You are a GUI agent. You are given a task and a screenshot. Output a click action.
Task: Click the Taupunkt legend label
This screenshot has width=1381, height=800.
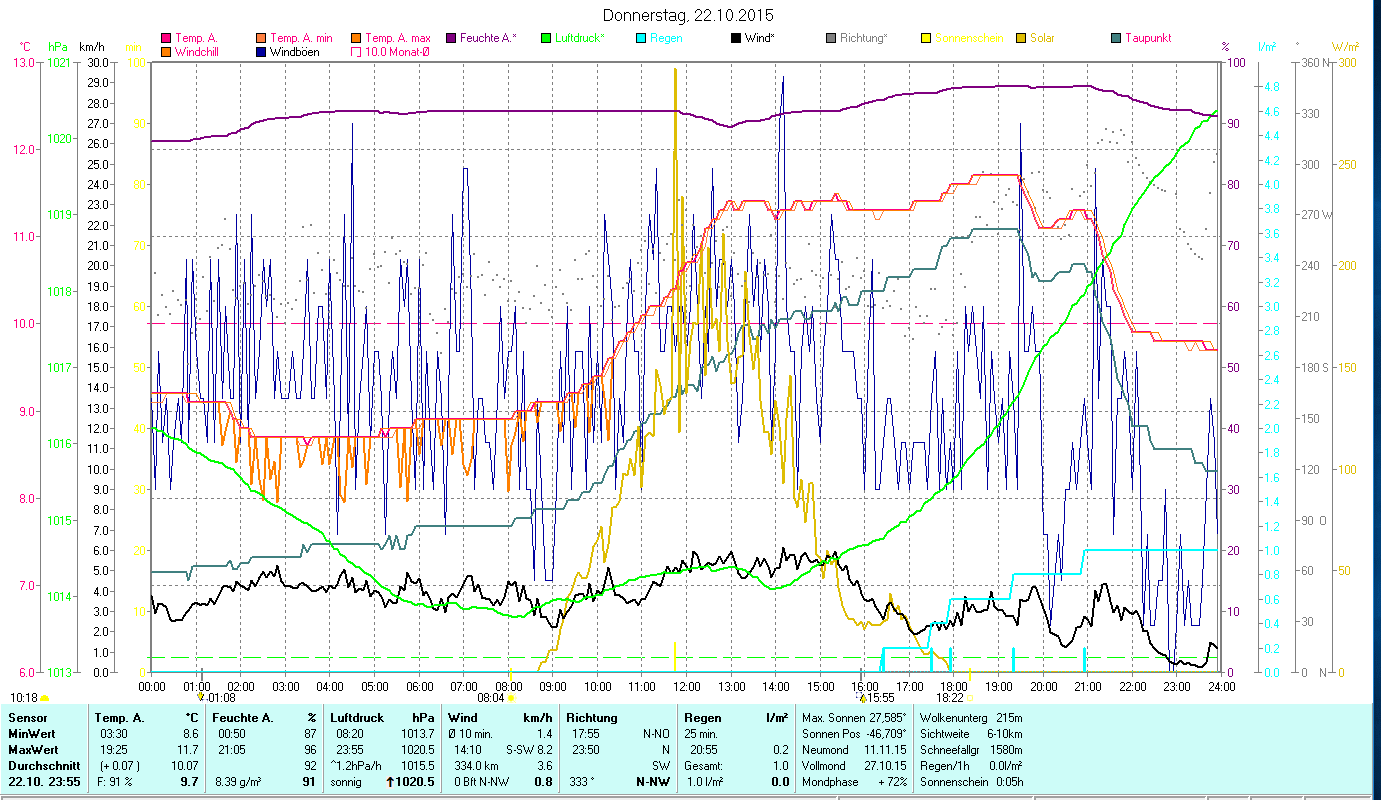pos(1147,38)
